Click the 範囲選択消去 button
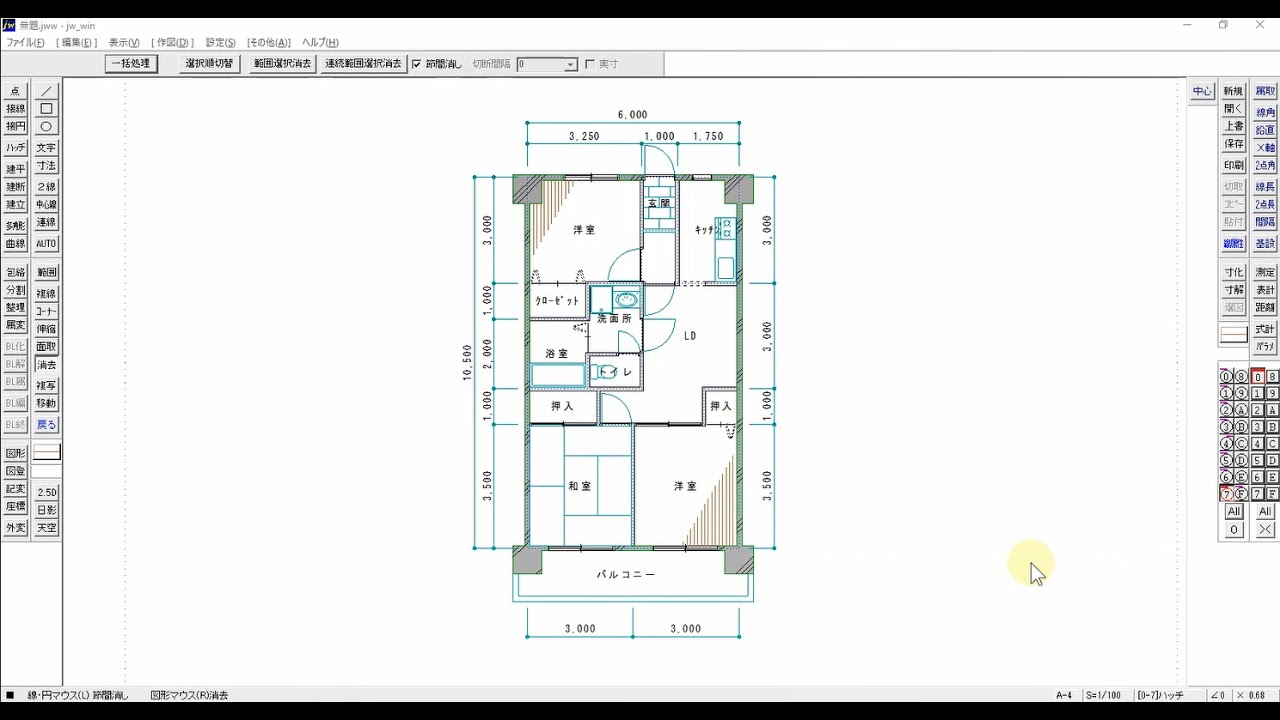This screenshot has height=720, width=1280. 283,64
